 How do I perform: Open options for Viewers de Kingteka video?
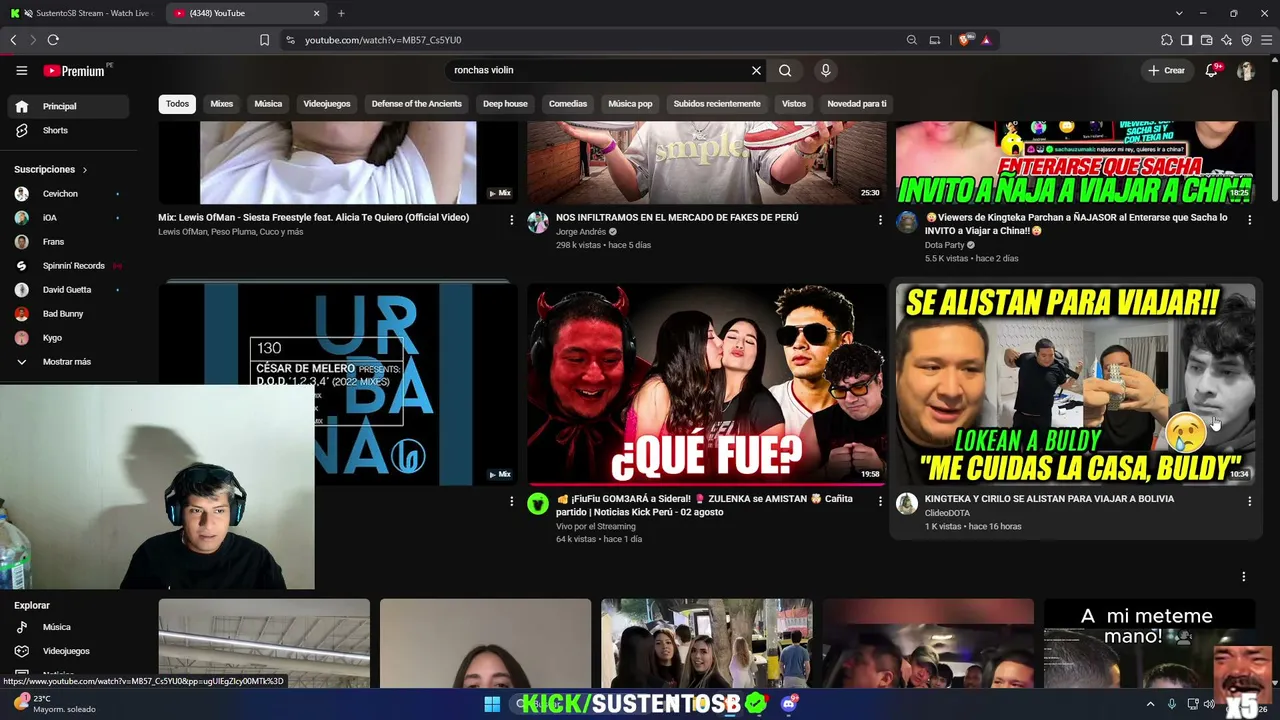(x=1249, y=219)
